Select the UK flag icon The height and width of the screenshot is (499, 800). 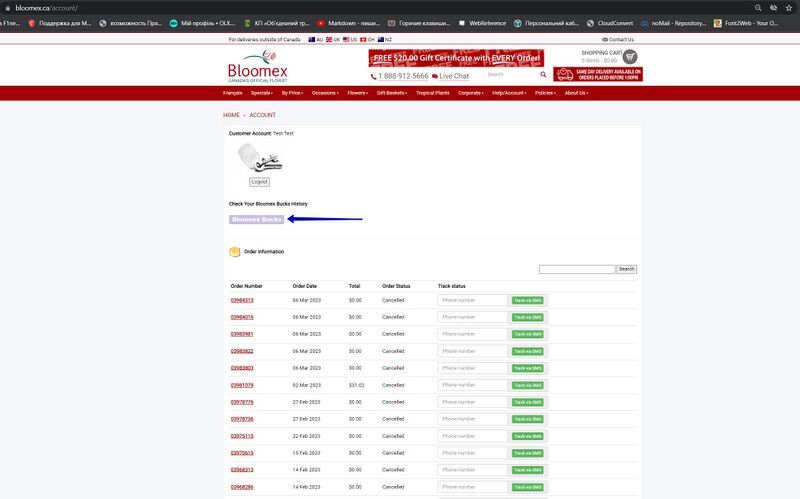[x=329, y=39]
